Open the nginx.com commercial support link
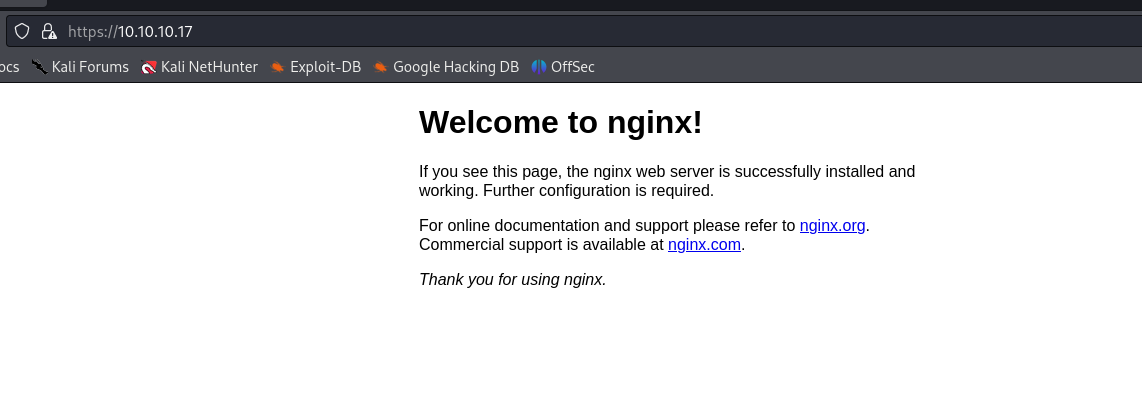 [x=704, y=245]
